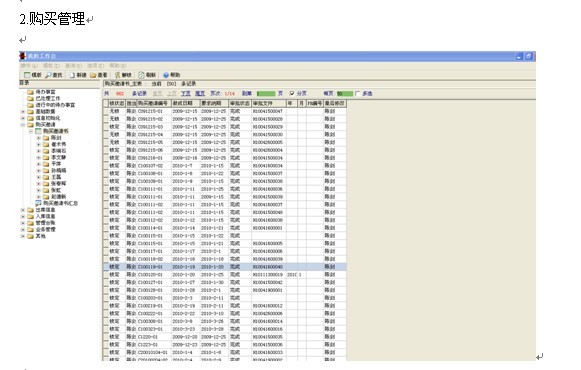Jump to last page via 尾页 link
Screen dimensions: 581x370
point(200,93)
